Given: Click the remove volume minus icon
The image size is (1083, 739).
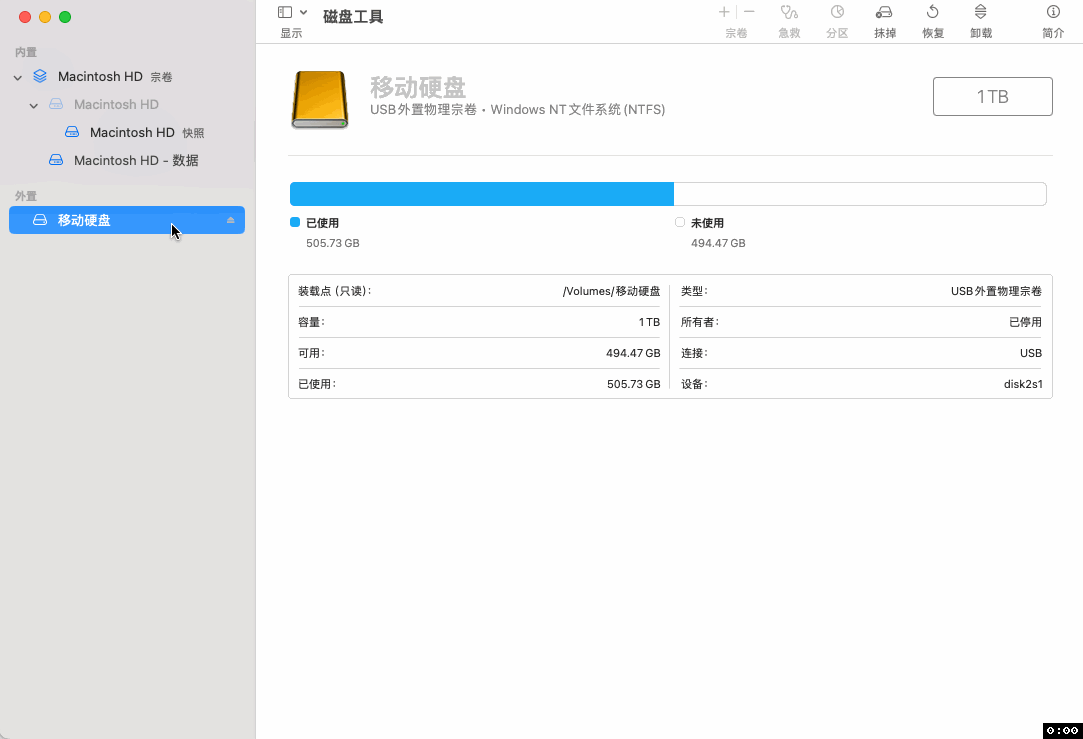Looking at the screenshot, I should point(749,12).
